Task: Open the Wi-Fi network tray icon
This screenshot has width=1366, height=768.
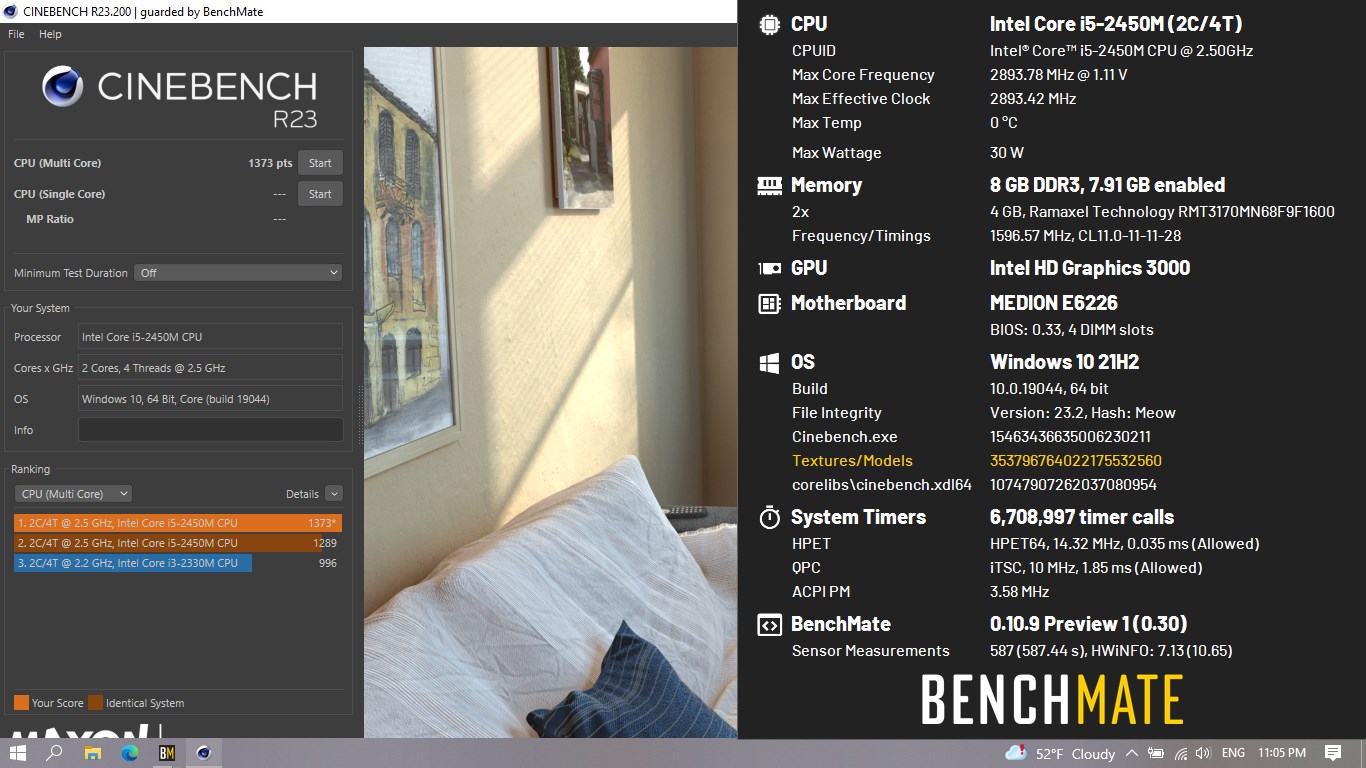Action: tap(1180, 753)
